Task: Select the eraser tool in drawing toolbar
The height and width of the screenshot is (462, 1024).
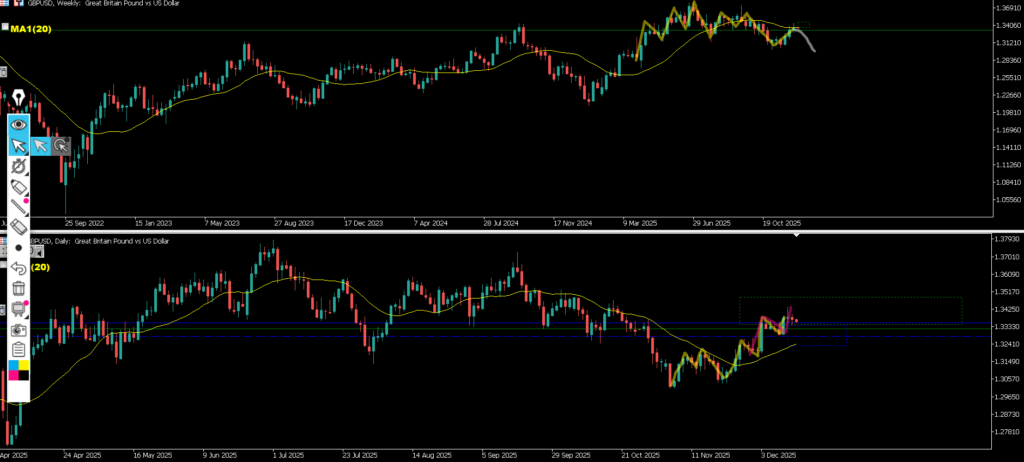Action: coord(18,228)
